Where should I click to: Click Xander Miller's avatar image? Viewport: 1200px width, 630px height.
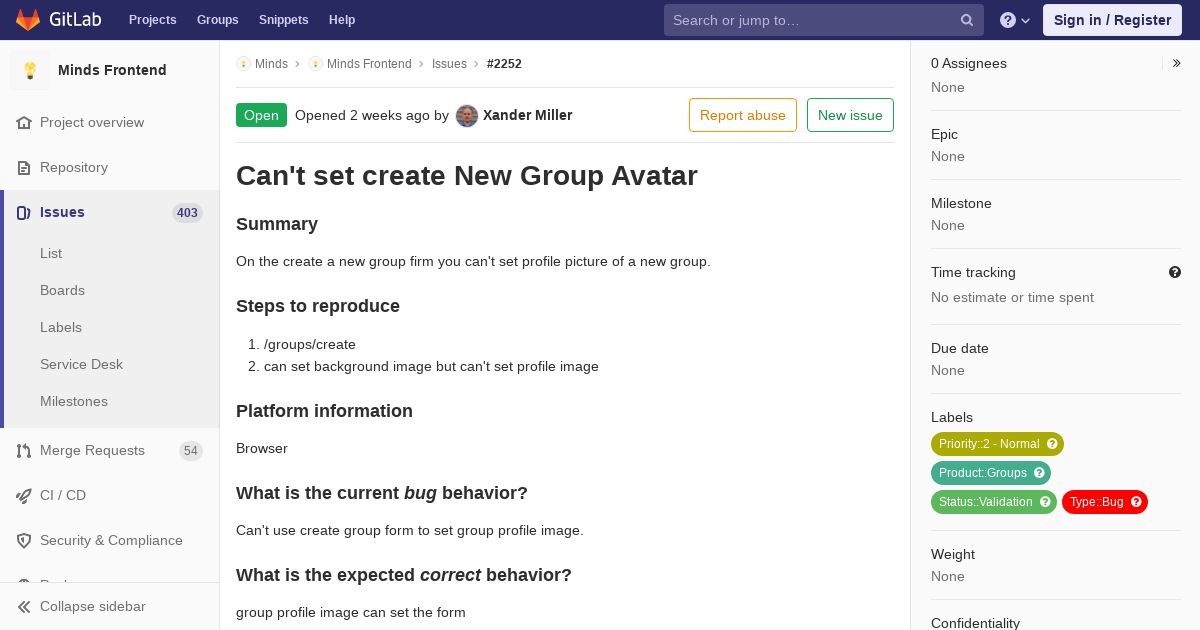(x=467, y=116)
